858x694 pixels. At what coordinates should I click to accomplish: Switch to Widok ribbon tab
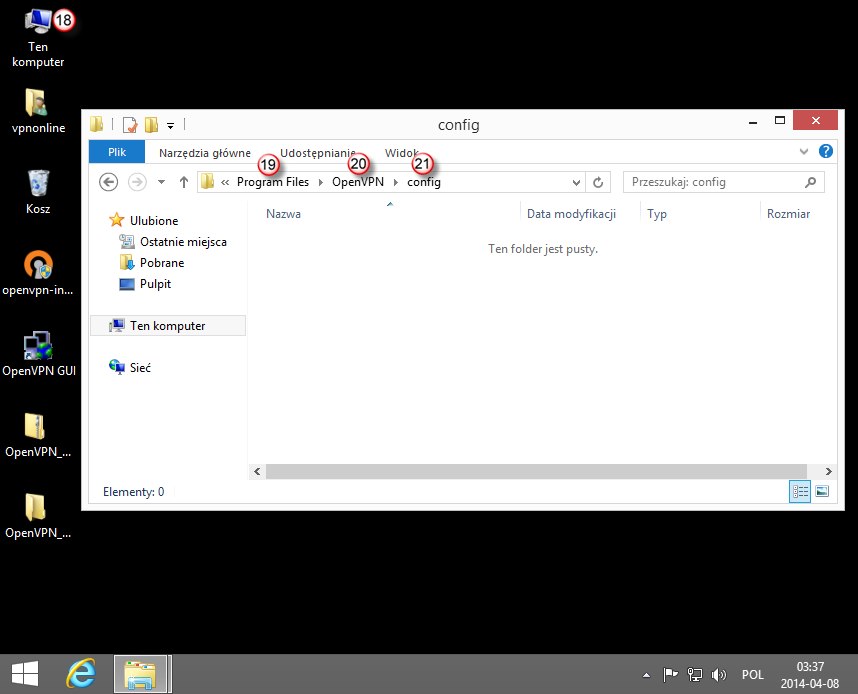pos(401,153)
